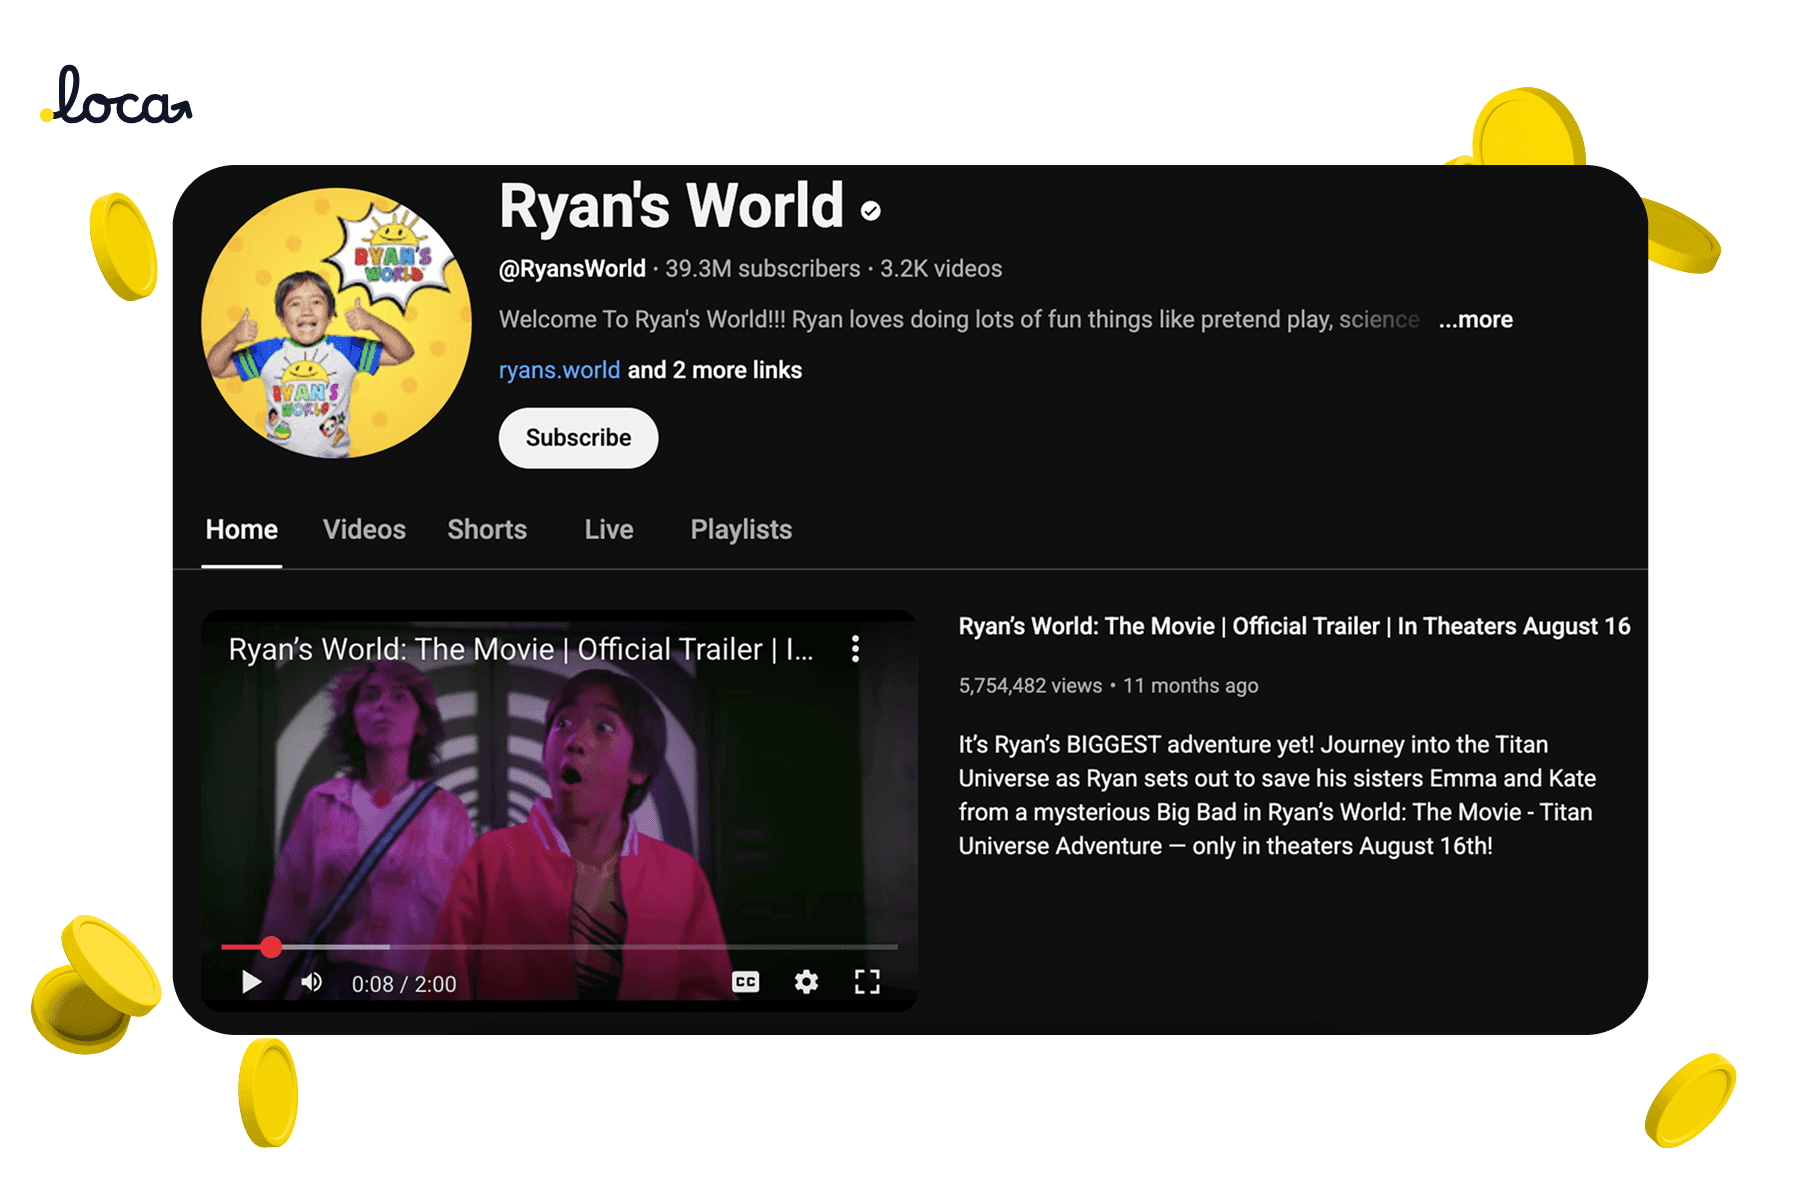Click the 0:08 / 2:00 time display

pos(404,984)
